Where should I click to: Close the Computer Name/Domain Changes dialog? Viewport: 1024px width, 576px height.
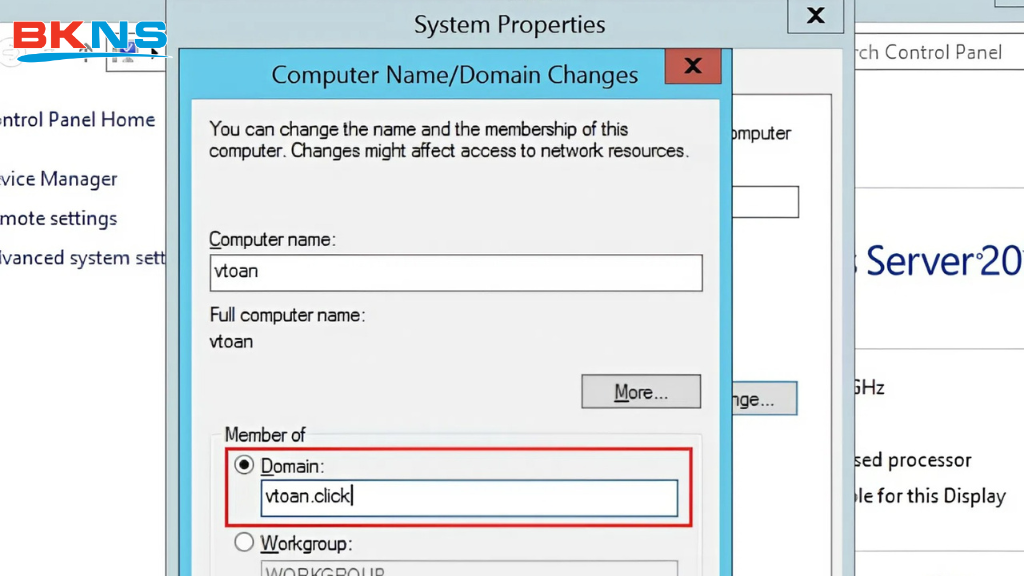[693, 68]
